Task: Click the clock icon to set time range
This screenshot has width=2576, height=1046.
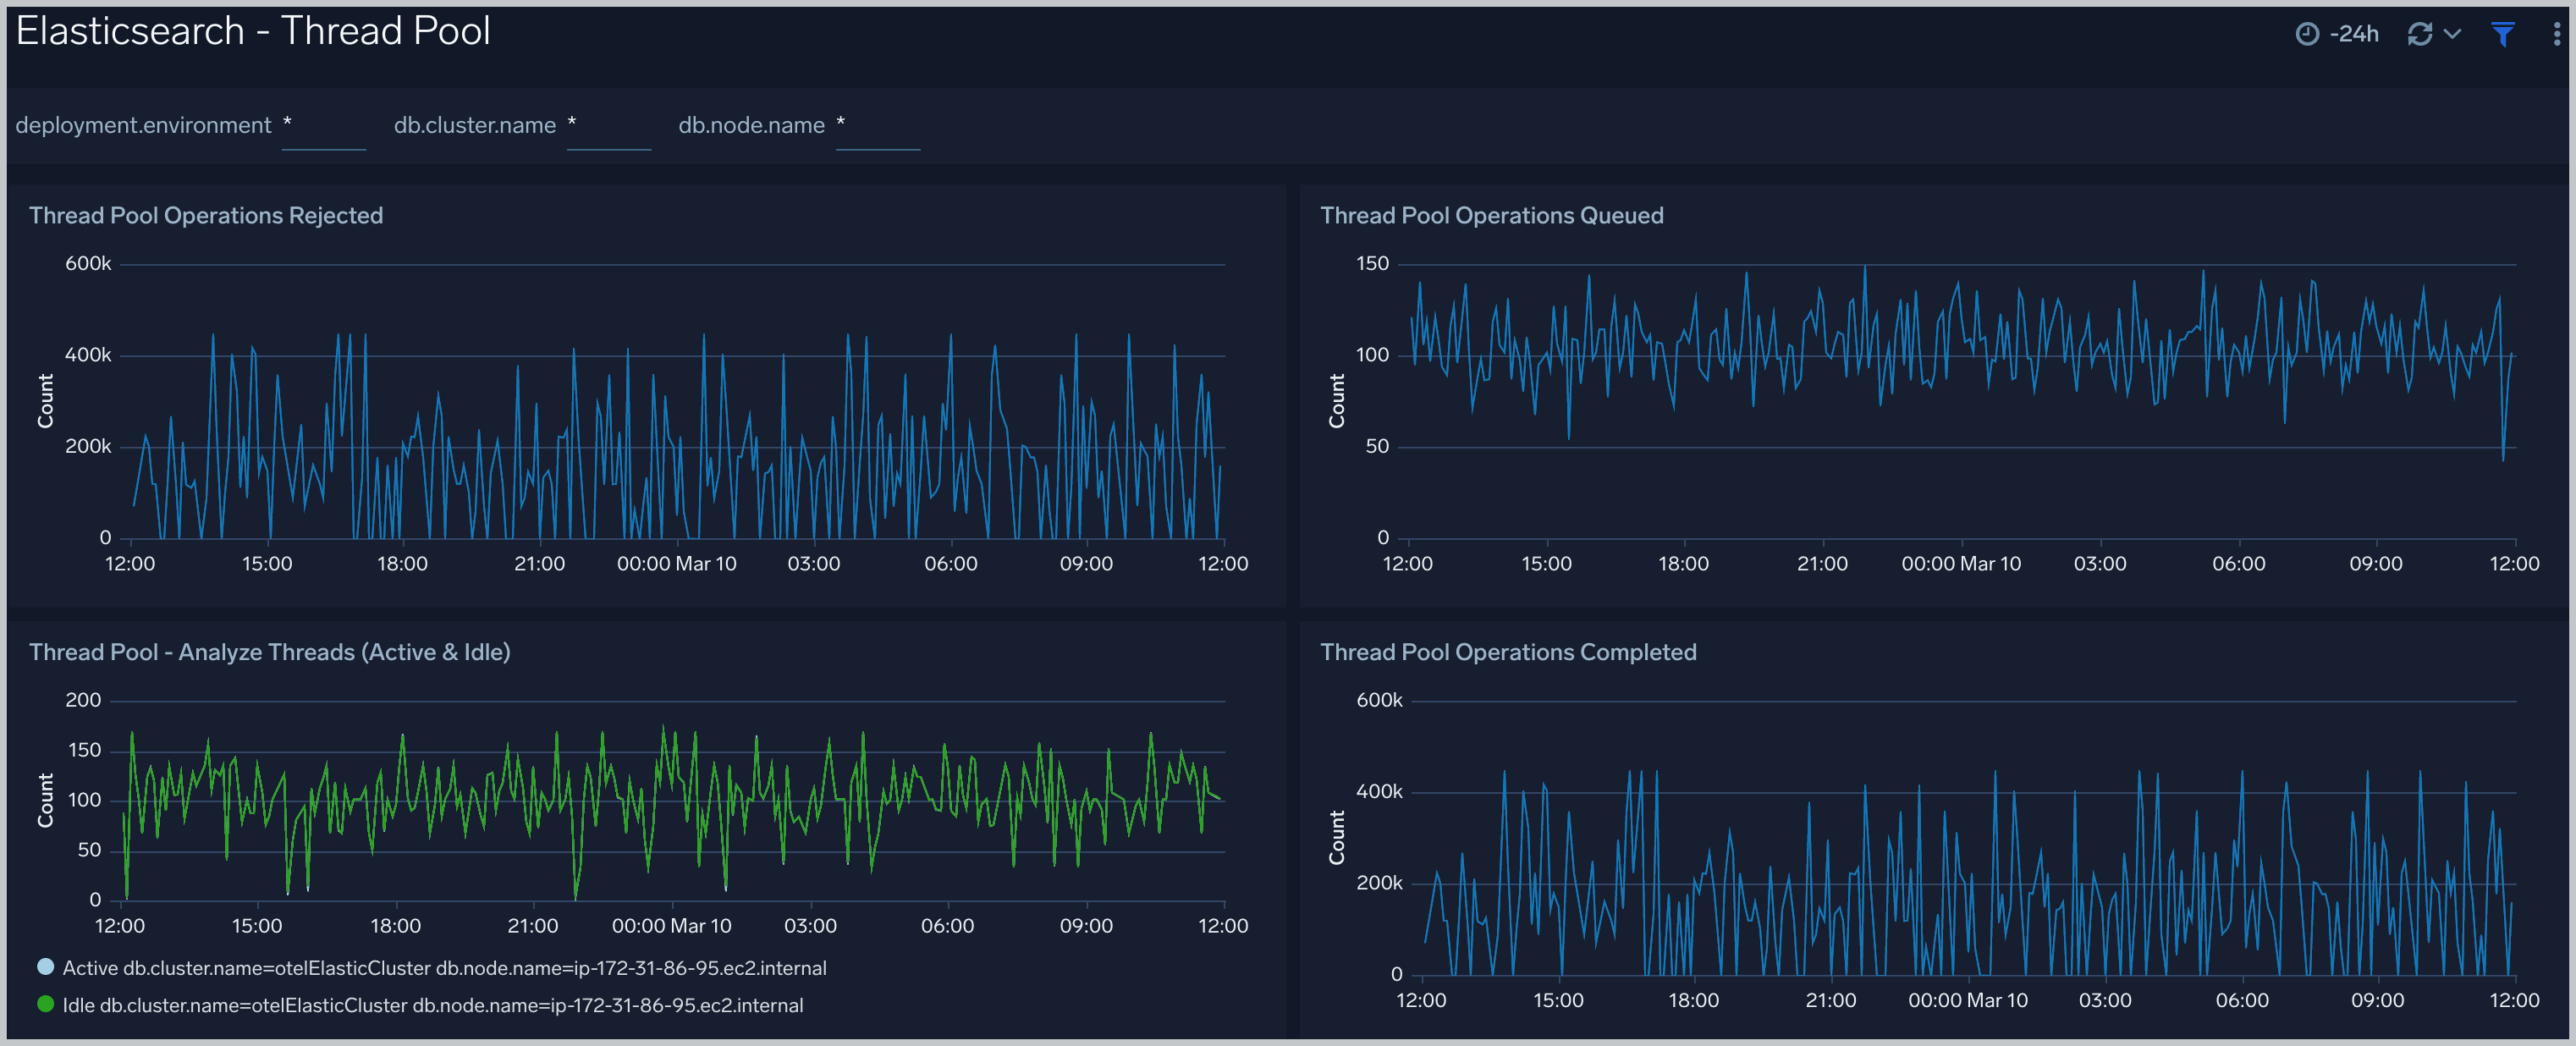Action: click(2309, 33)
